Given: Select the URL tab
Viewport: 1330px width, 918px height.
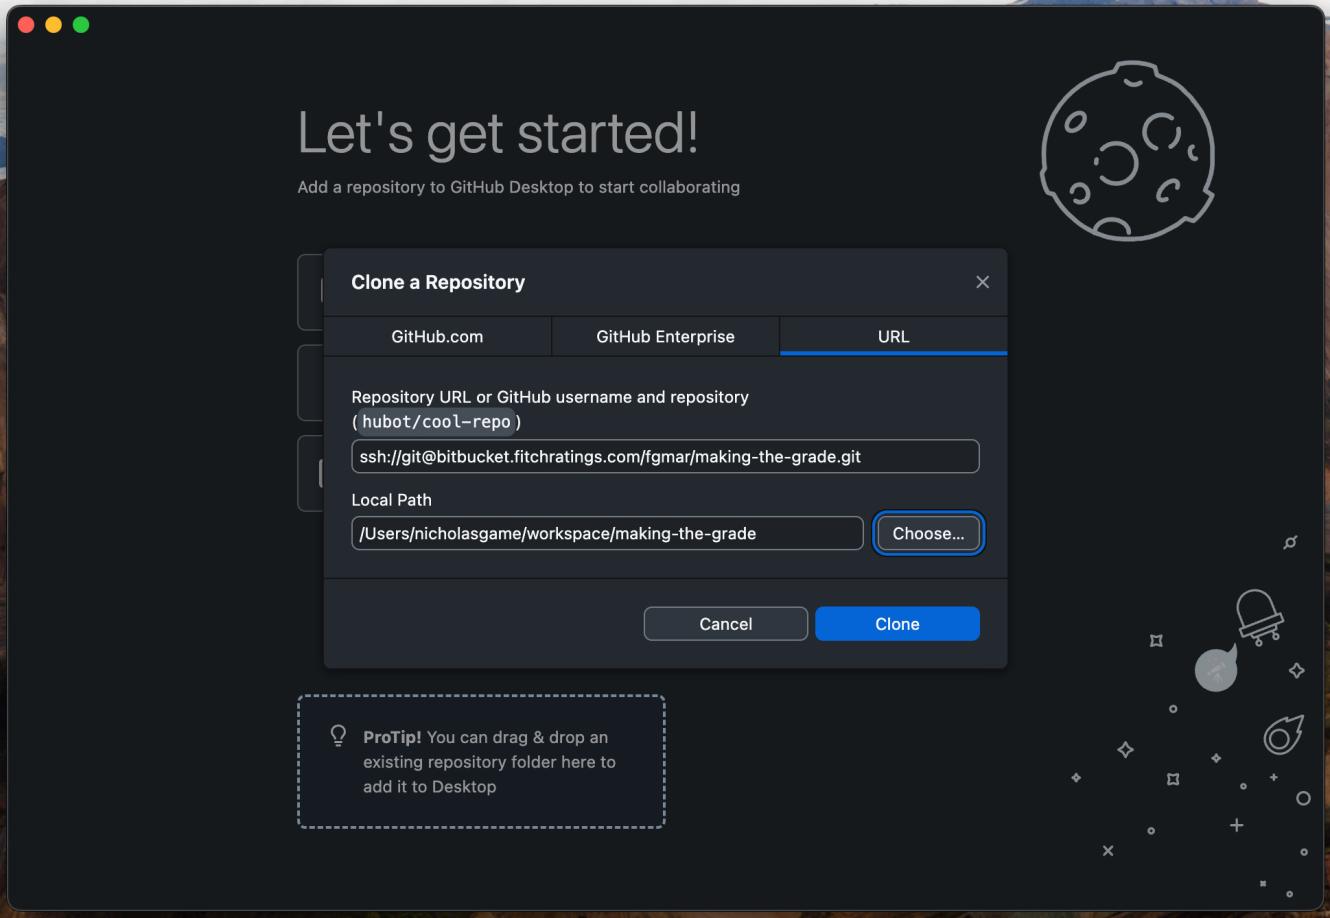Looking at the screenshot, I should (893, 337).
